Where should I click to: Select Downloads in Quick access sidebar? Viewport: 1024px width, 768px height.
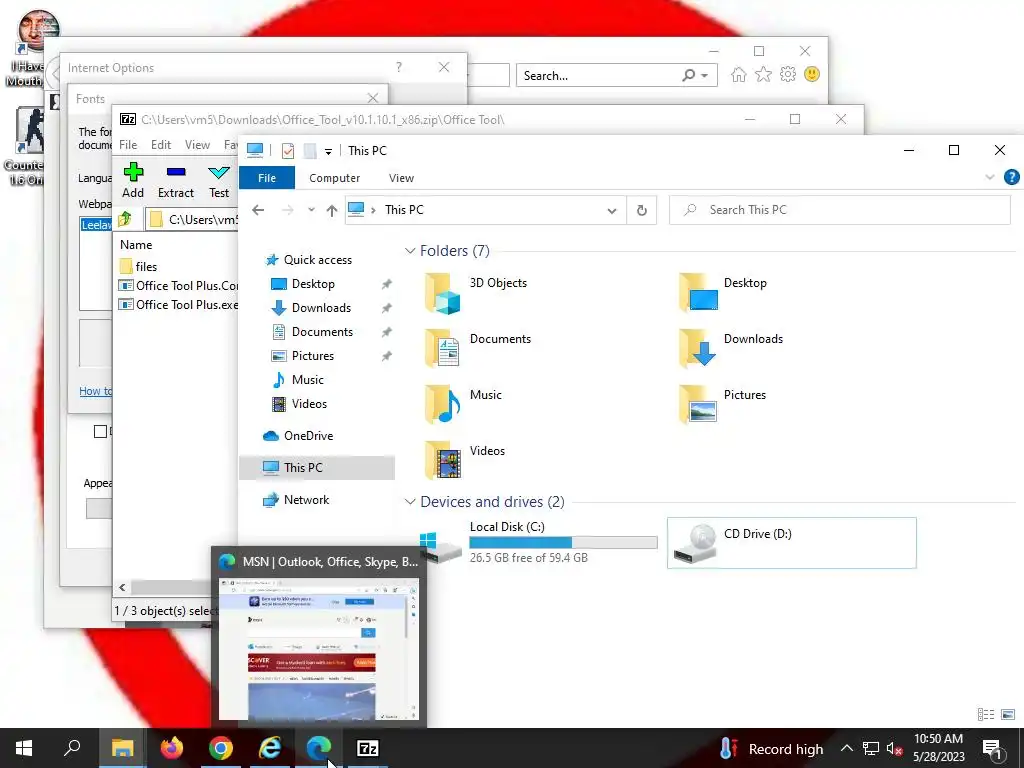(321, 308)
